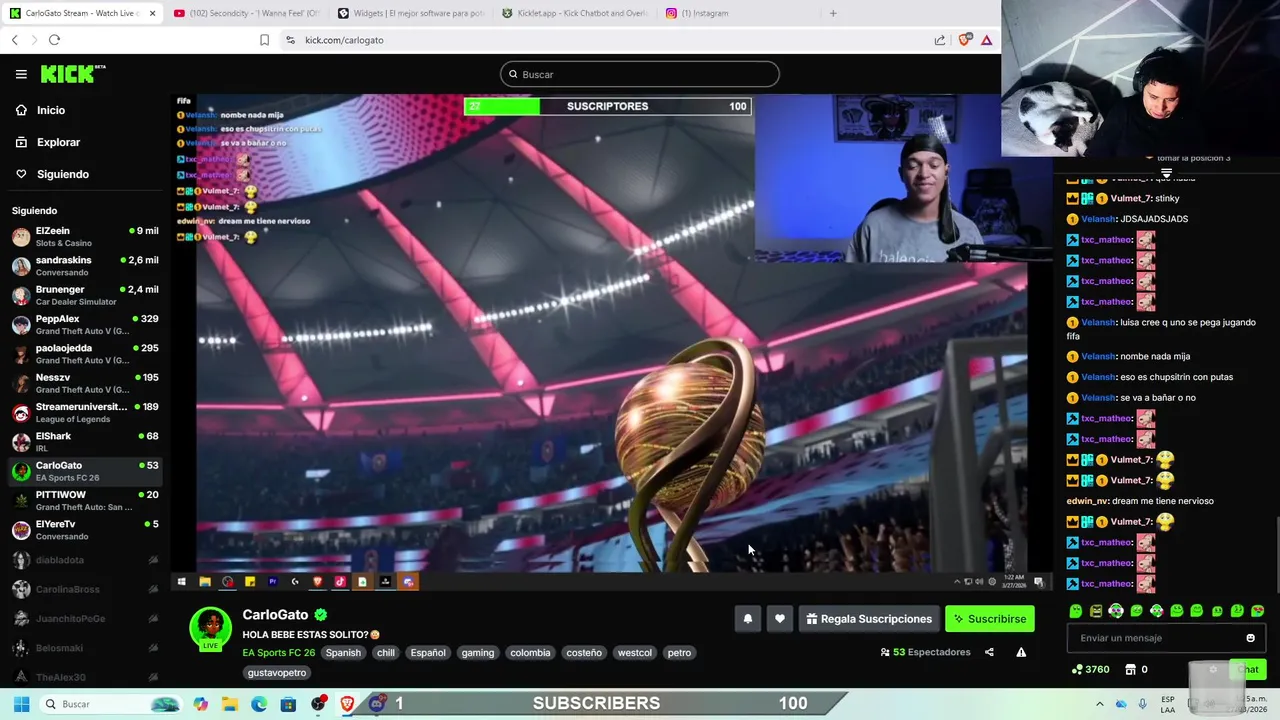Toggle the follow heart button
The width and height of the screenshot is (1280, 720).
point(780,619)
